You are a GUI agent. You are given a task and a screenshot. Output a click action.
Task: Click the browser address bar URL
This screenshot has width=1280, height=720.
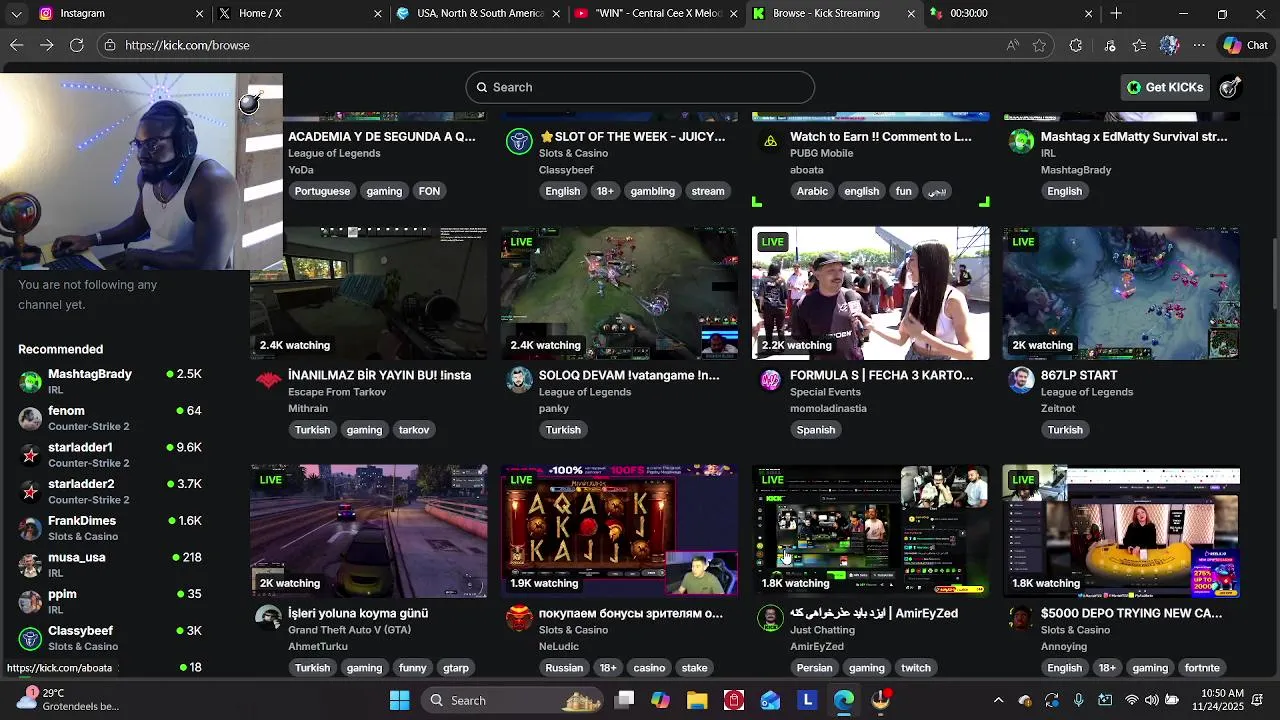coord(187,45)
